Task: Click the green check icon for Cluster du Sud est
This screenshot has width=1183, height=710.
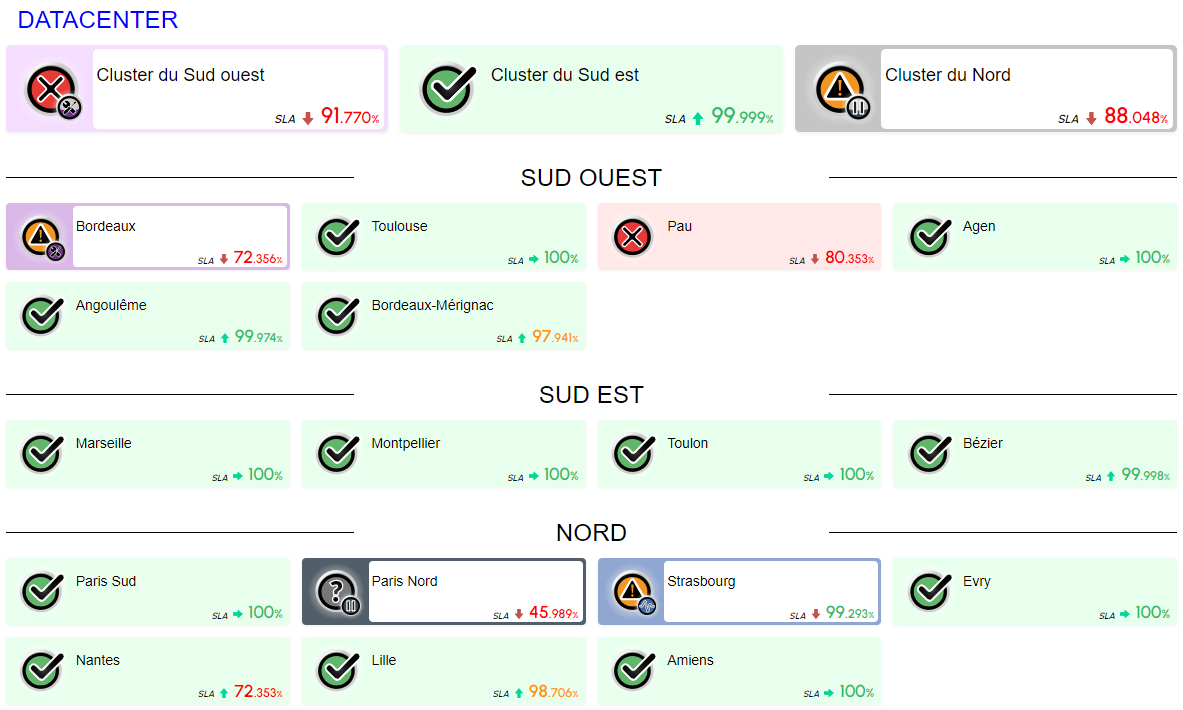Action: [x=446, y=88]
